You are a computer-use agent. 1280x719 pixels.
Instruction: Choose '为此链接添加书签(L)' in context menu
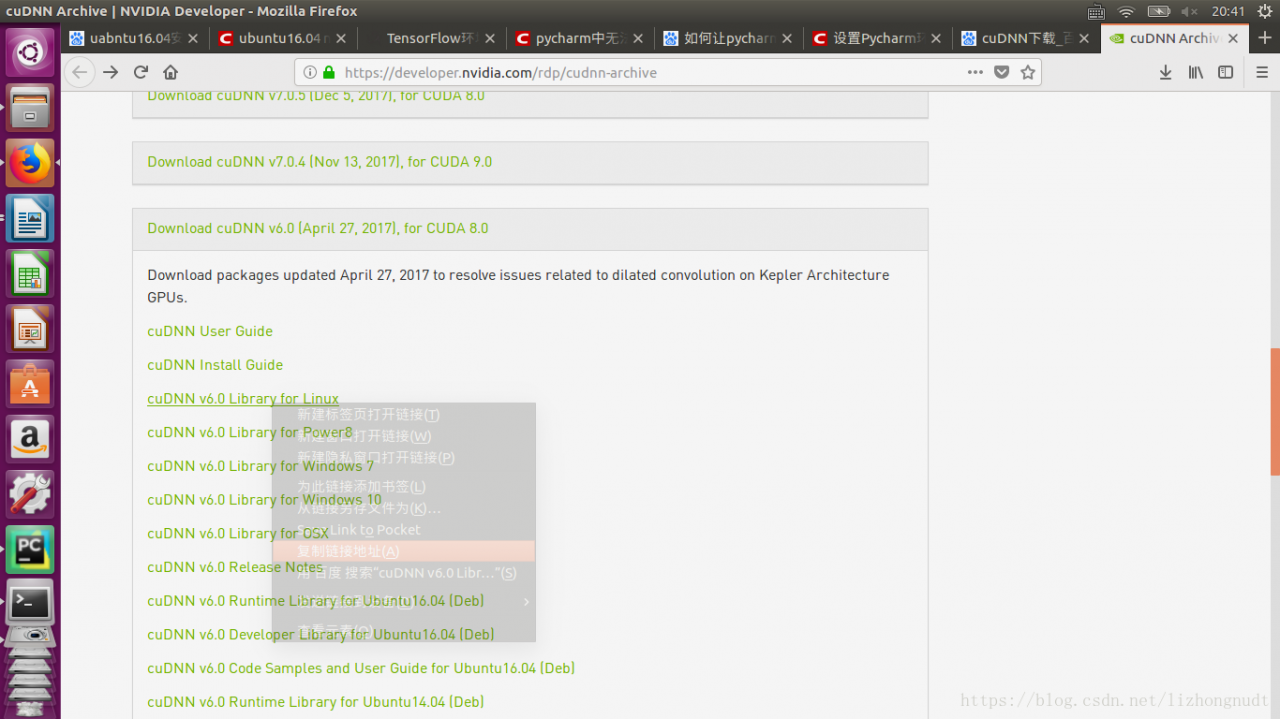pyautogui.click(x=404, y=487)
